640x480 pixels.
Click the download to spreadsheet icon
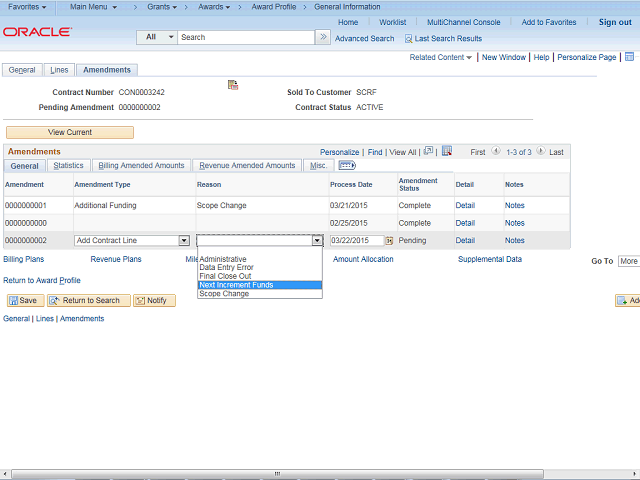(x=447, y=152)
